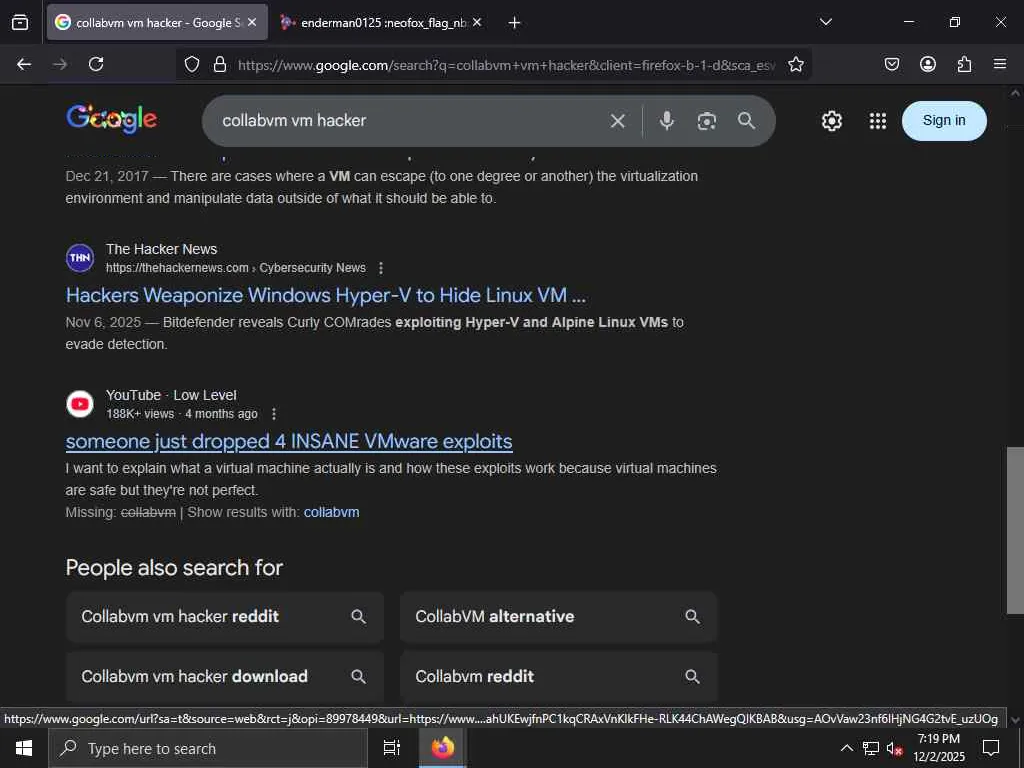
Task: Open Firefox View icon in tab bar
Action: tap(20, 23)
